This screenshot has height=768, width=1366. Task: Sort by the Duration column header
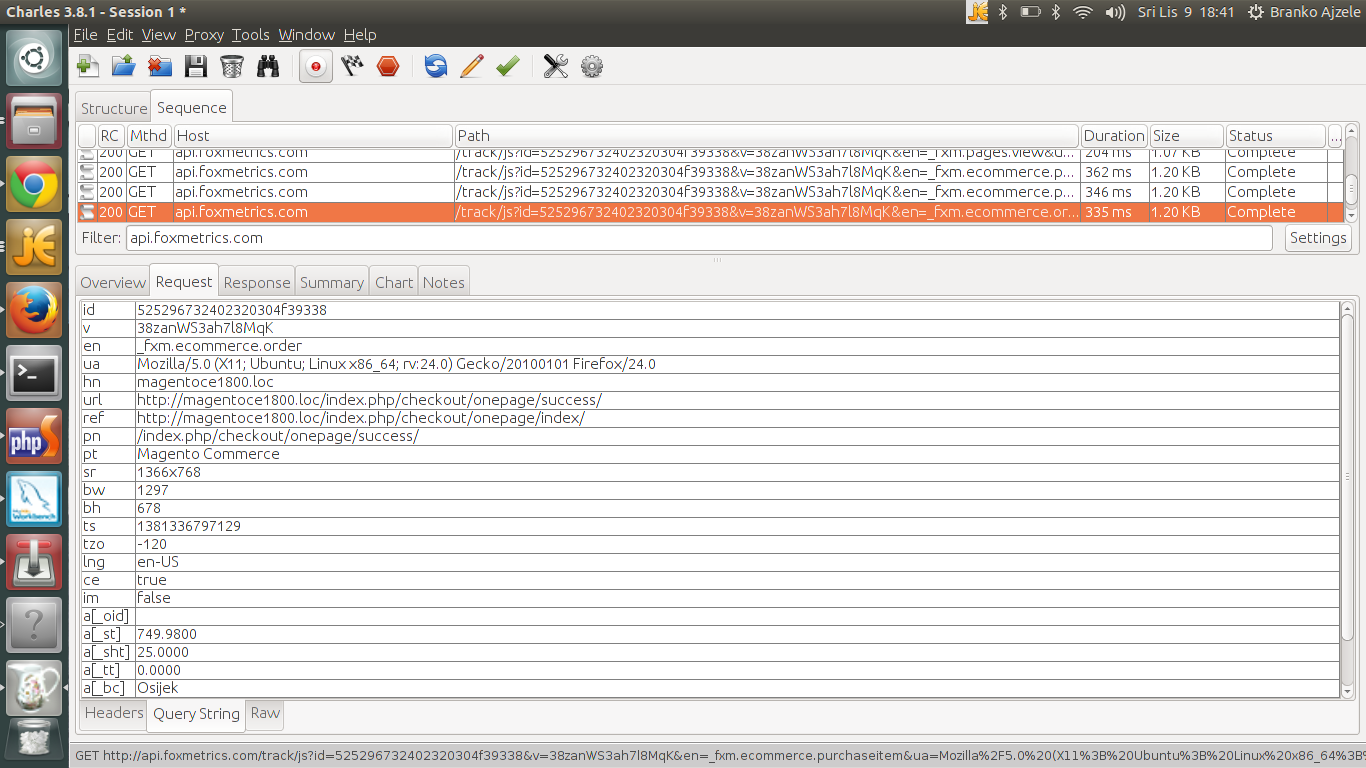click(1114, 136)
